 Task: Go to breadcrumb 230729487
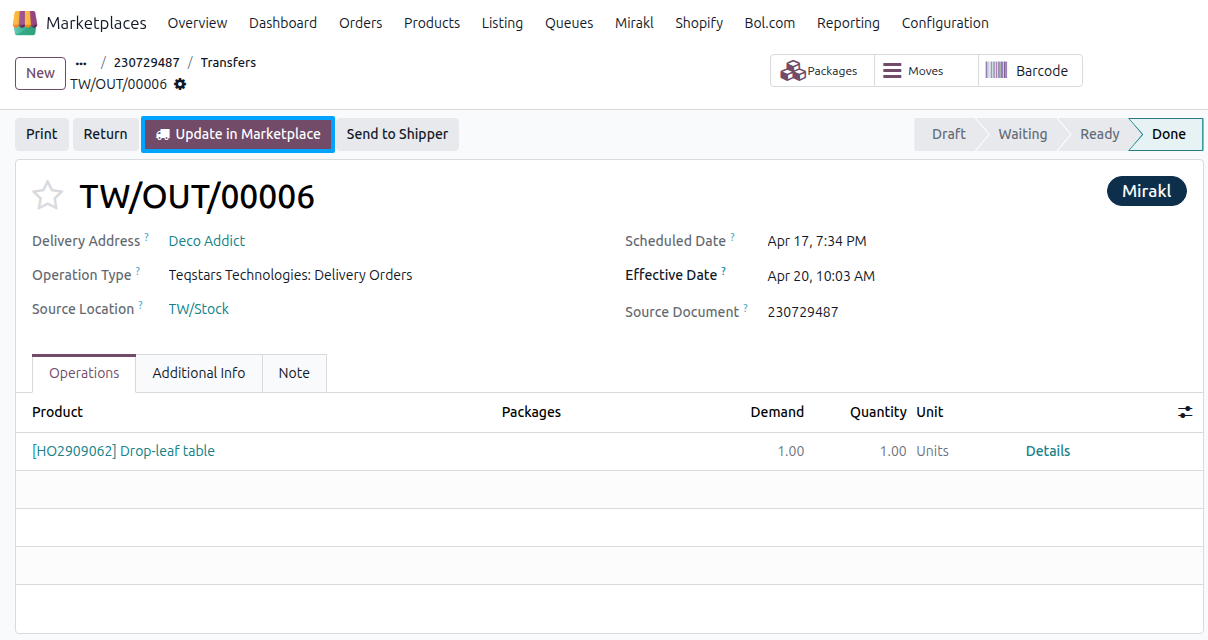[x=147, y=62]
